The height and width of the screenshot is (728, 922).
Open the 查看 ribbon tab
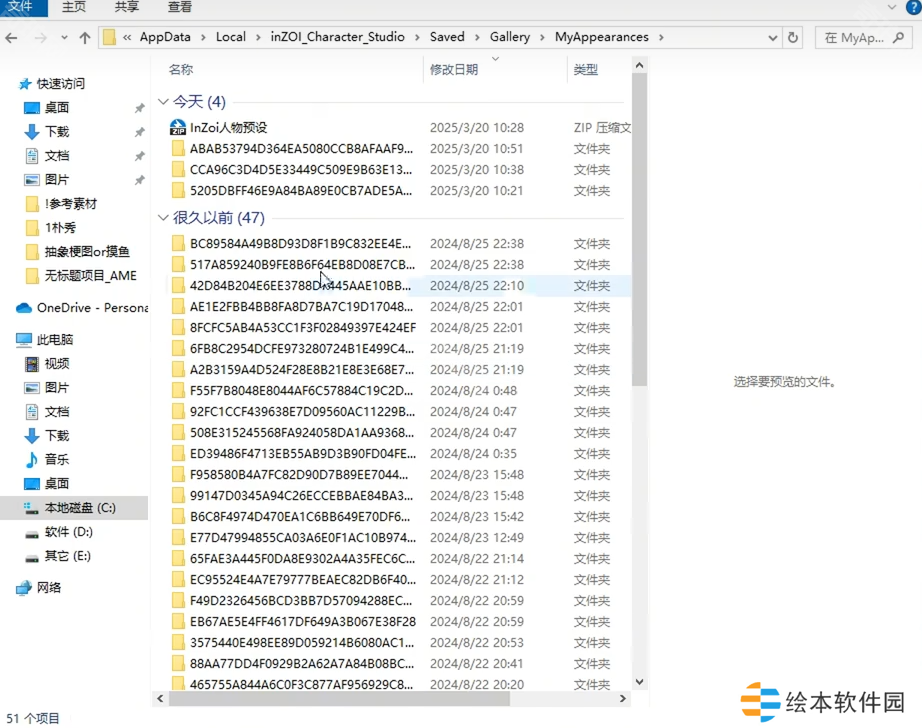[180, 7]
